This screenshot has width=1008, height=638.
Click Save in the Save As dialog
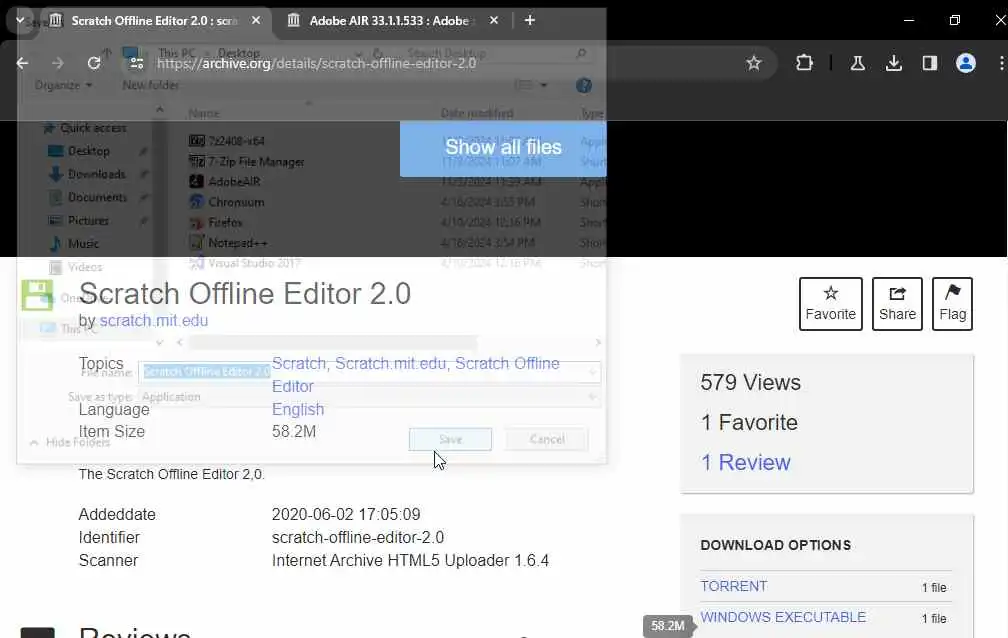point(450,439)
